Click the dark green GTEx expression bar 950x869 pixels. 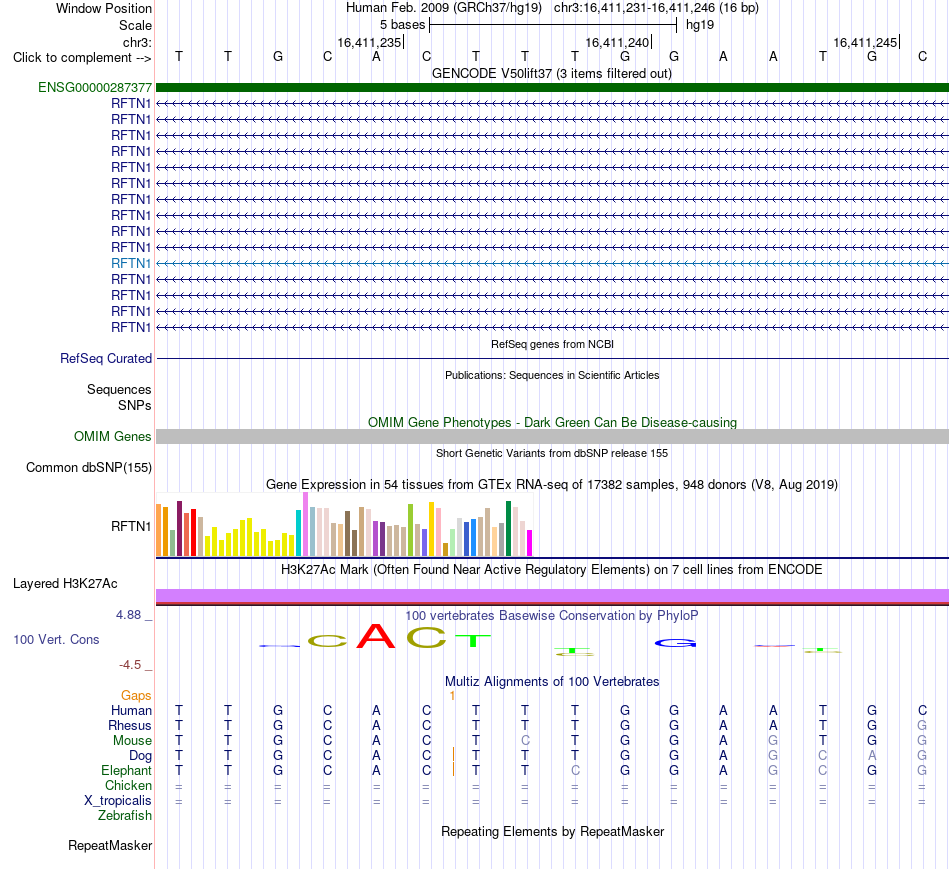click(508, 528)
